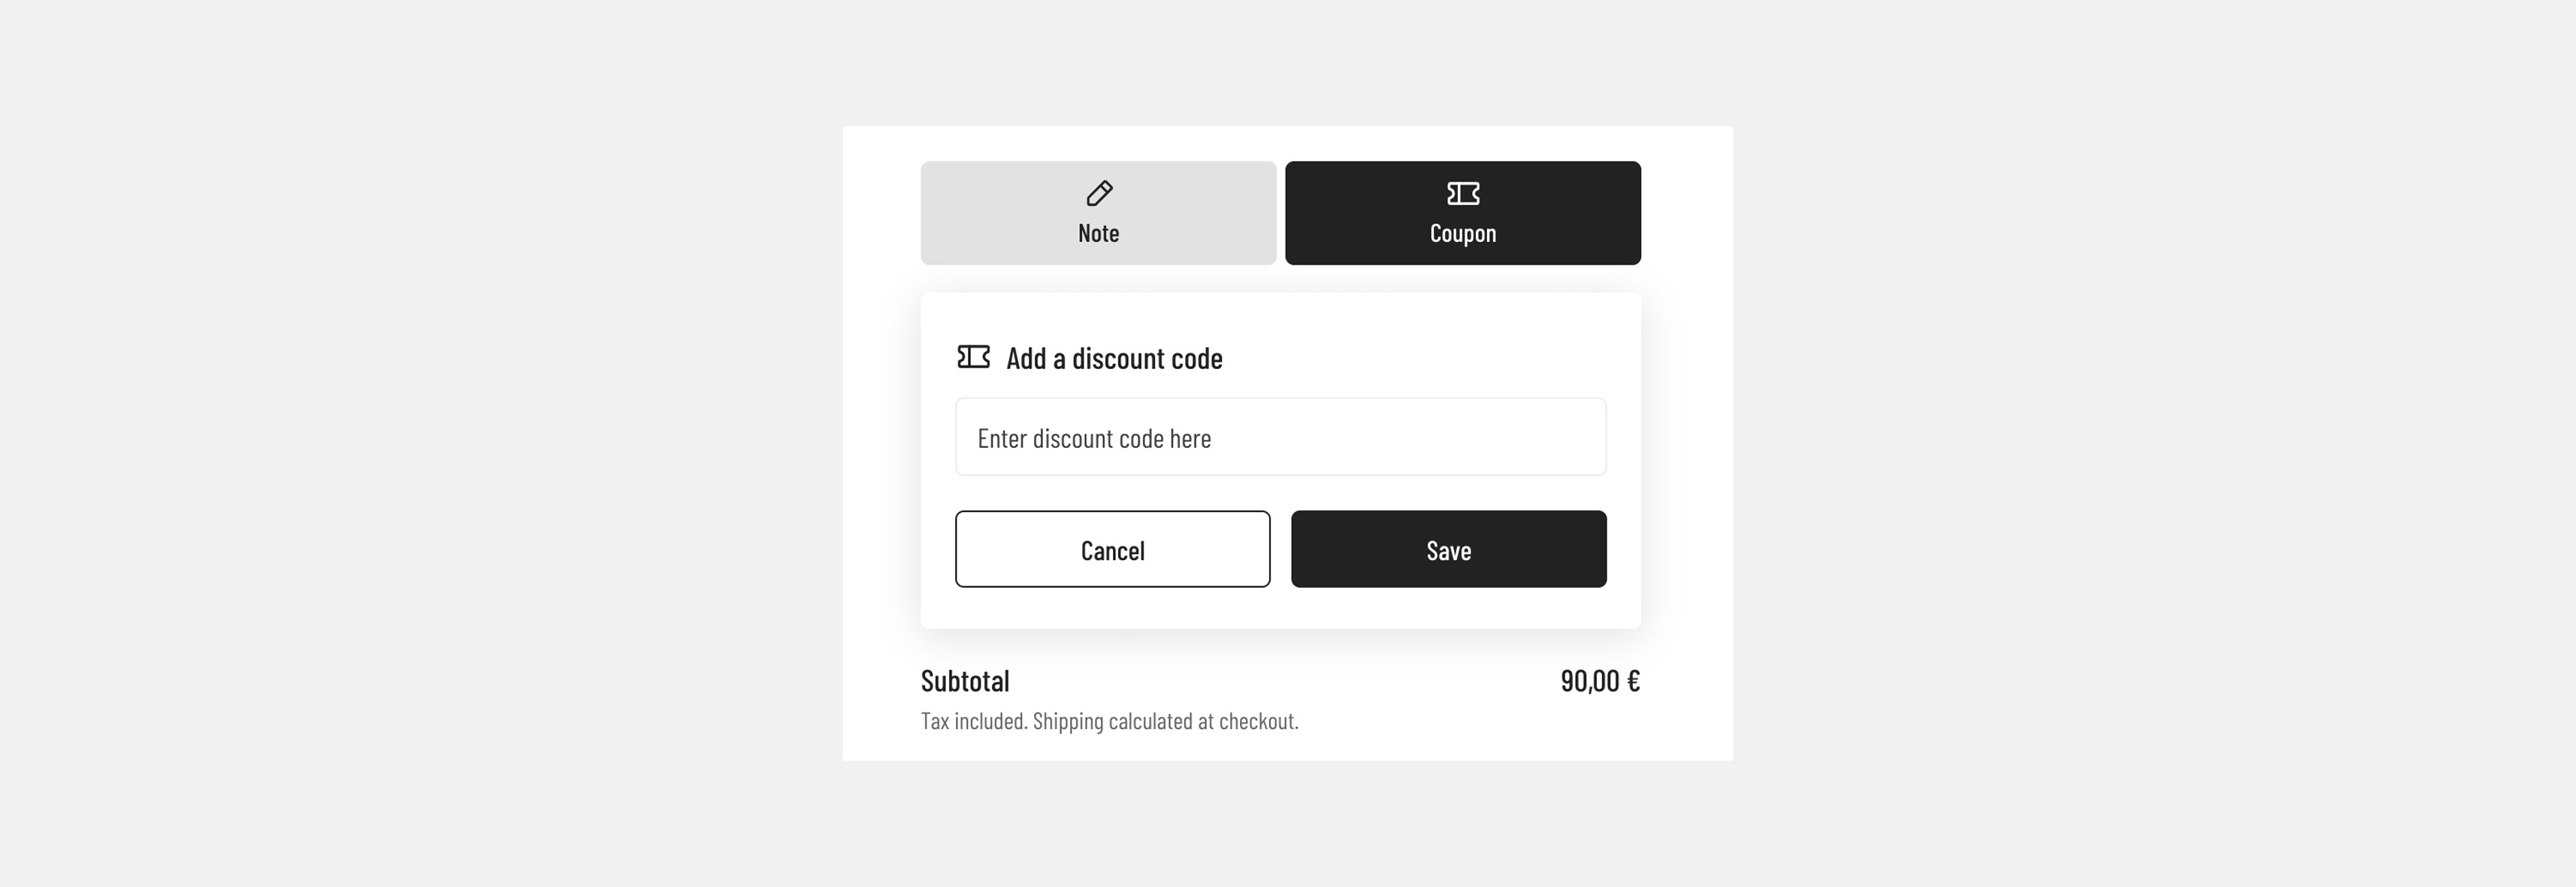Save the discount code
2576x887 pixels.
click(1448, 549)
